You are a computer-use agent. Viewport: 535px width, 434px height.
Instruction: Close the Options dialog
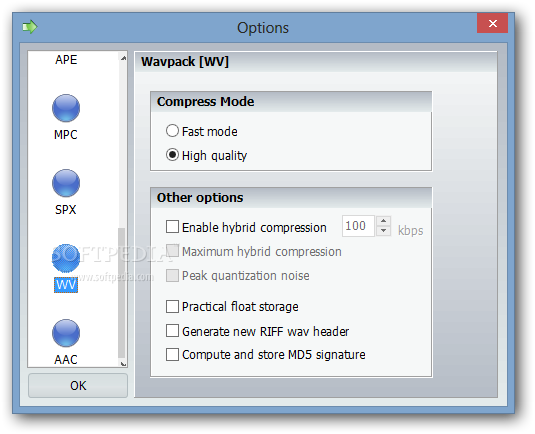coord(492,23)
